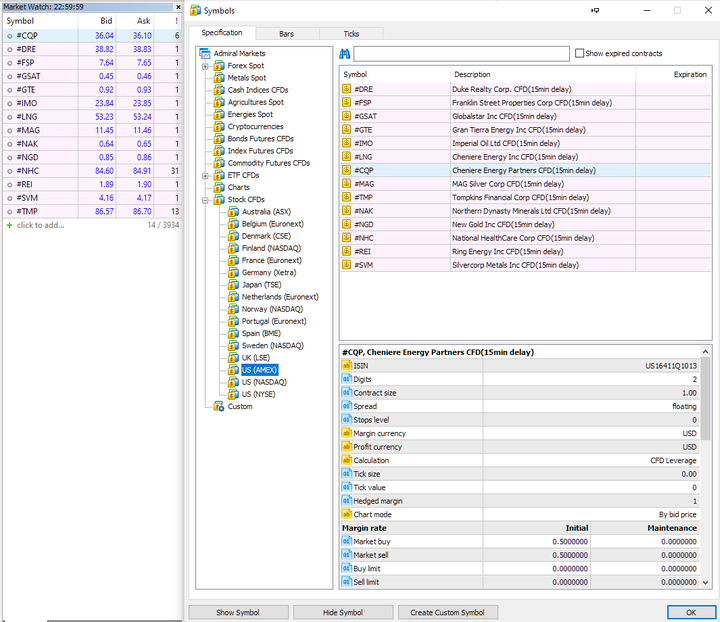Open the Bars tab
The height and width of the screenshot is (622, 720).
287,34
